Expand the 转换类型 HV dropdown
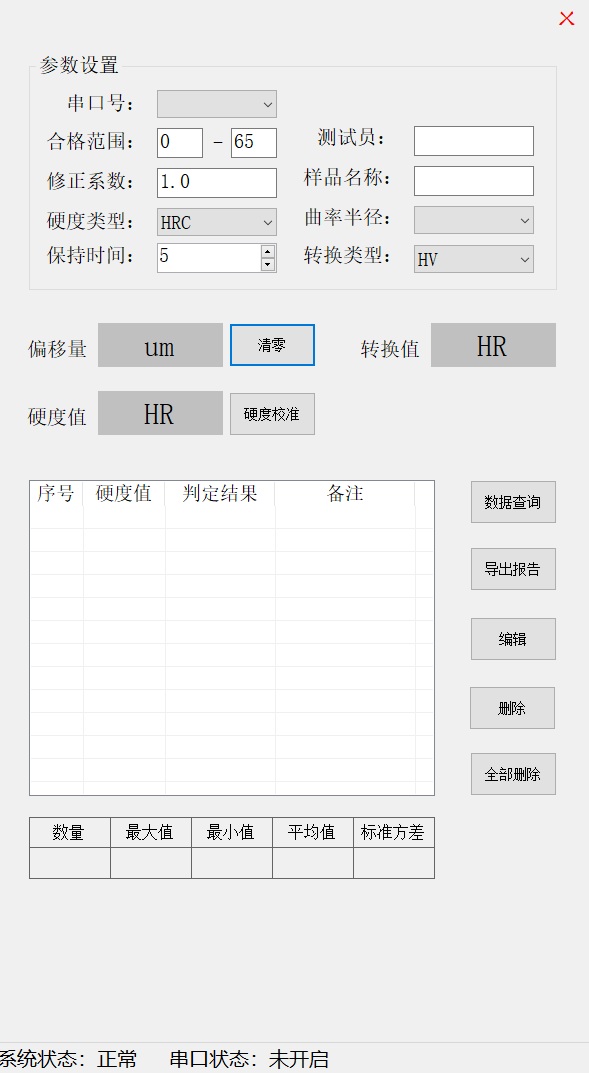The width and height of the screenshot is (589, 1073). pyautogui.click(x=473, y=259)
